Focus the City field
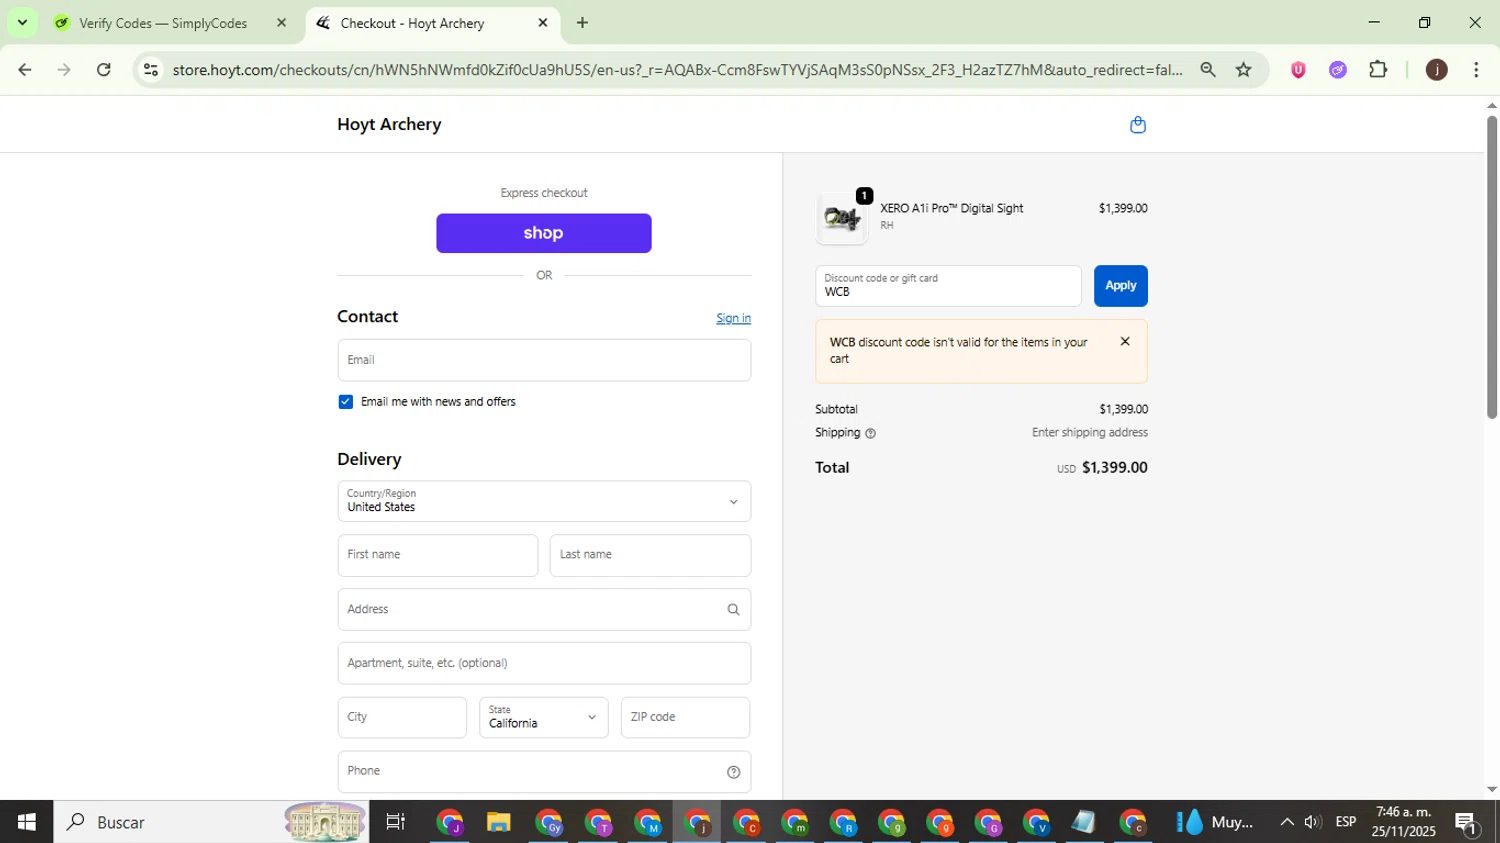The width and height of the screenshot is (1500, 843). click(402, 718)
